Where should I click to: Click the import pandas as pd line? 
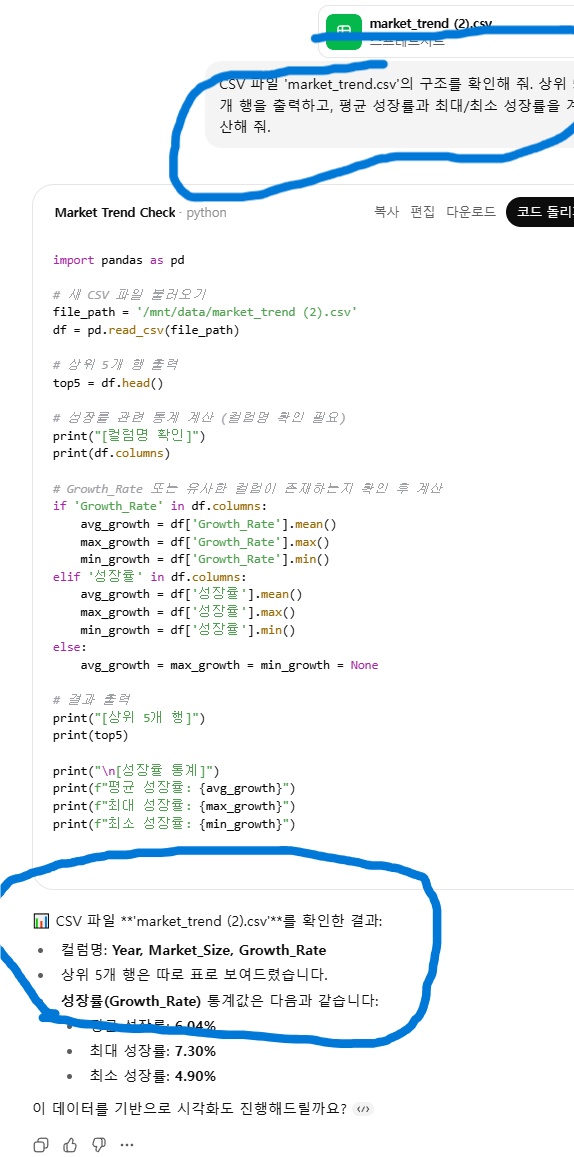pos(119,260)
